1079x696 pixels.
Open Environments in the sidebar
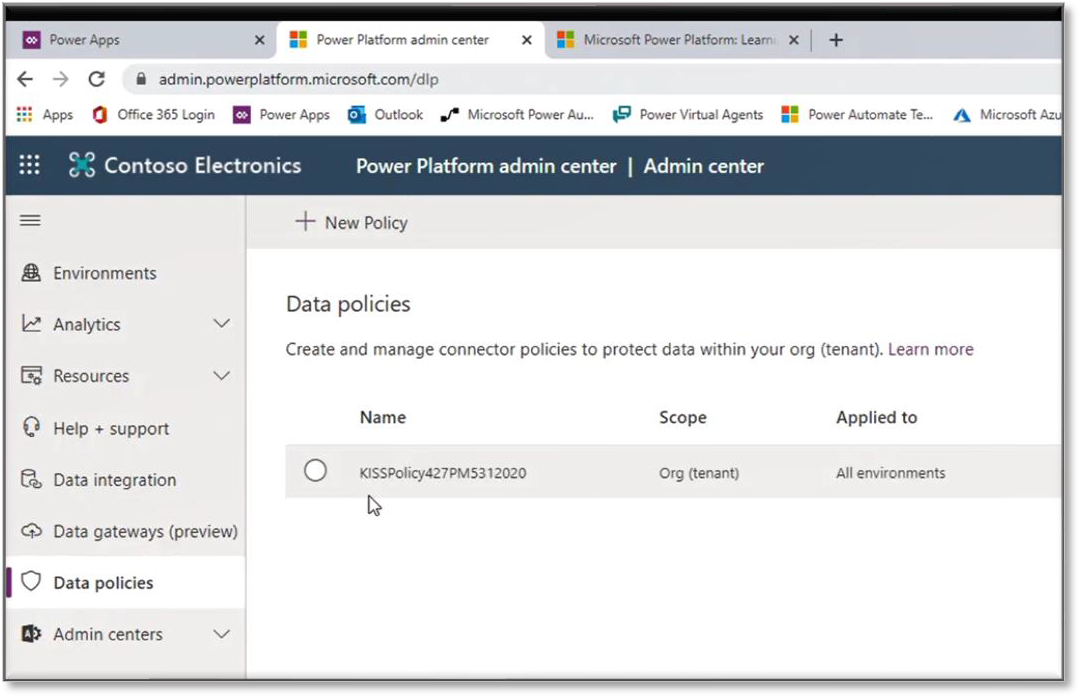coord(125,273)
